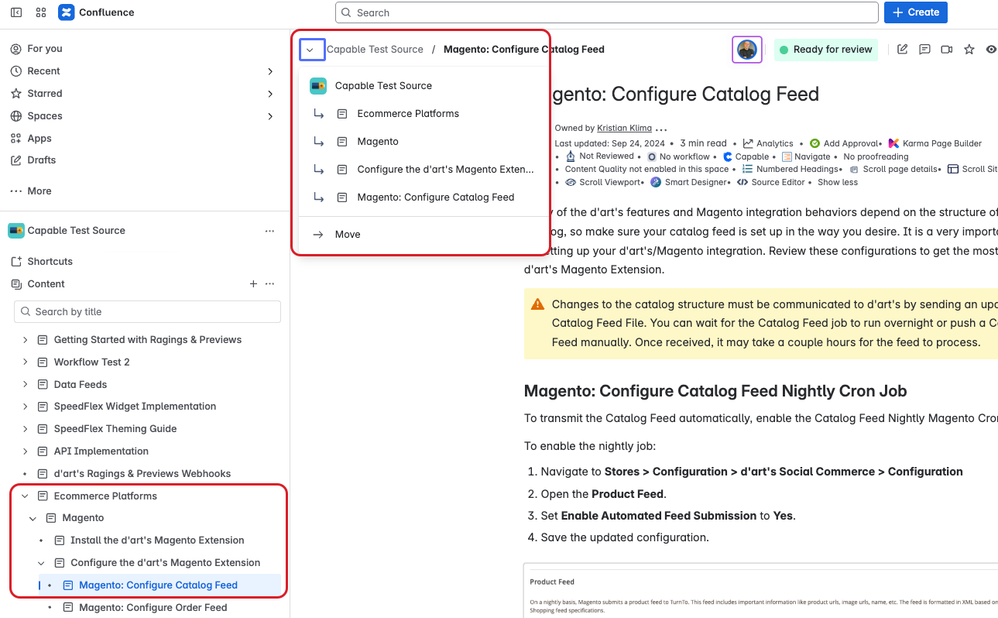Screen dimensions: 998x618
Task: Click Add Approval
Action: [845, 143]
